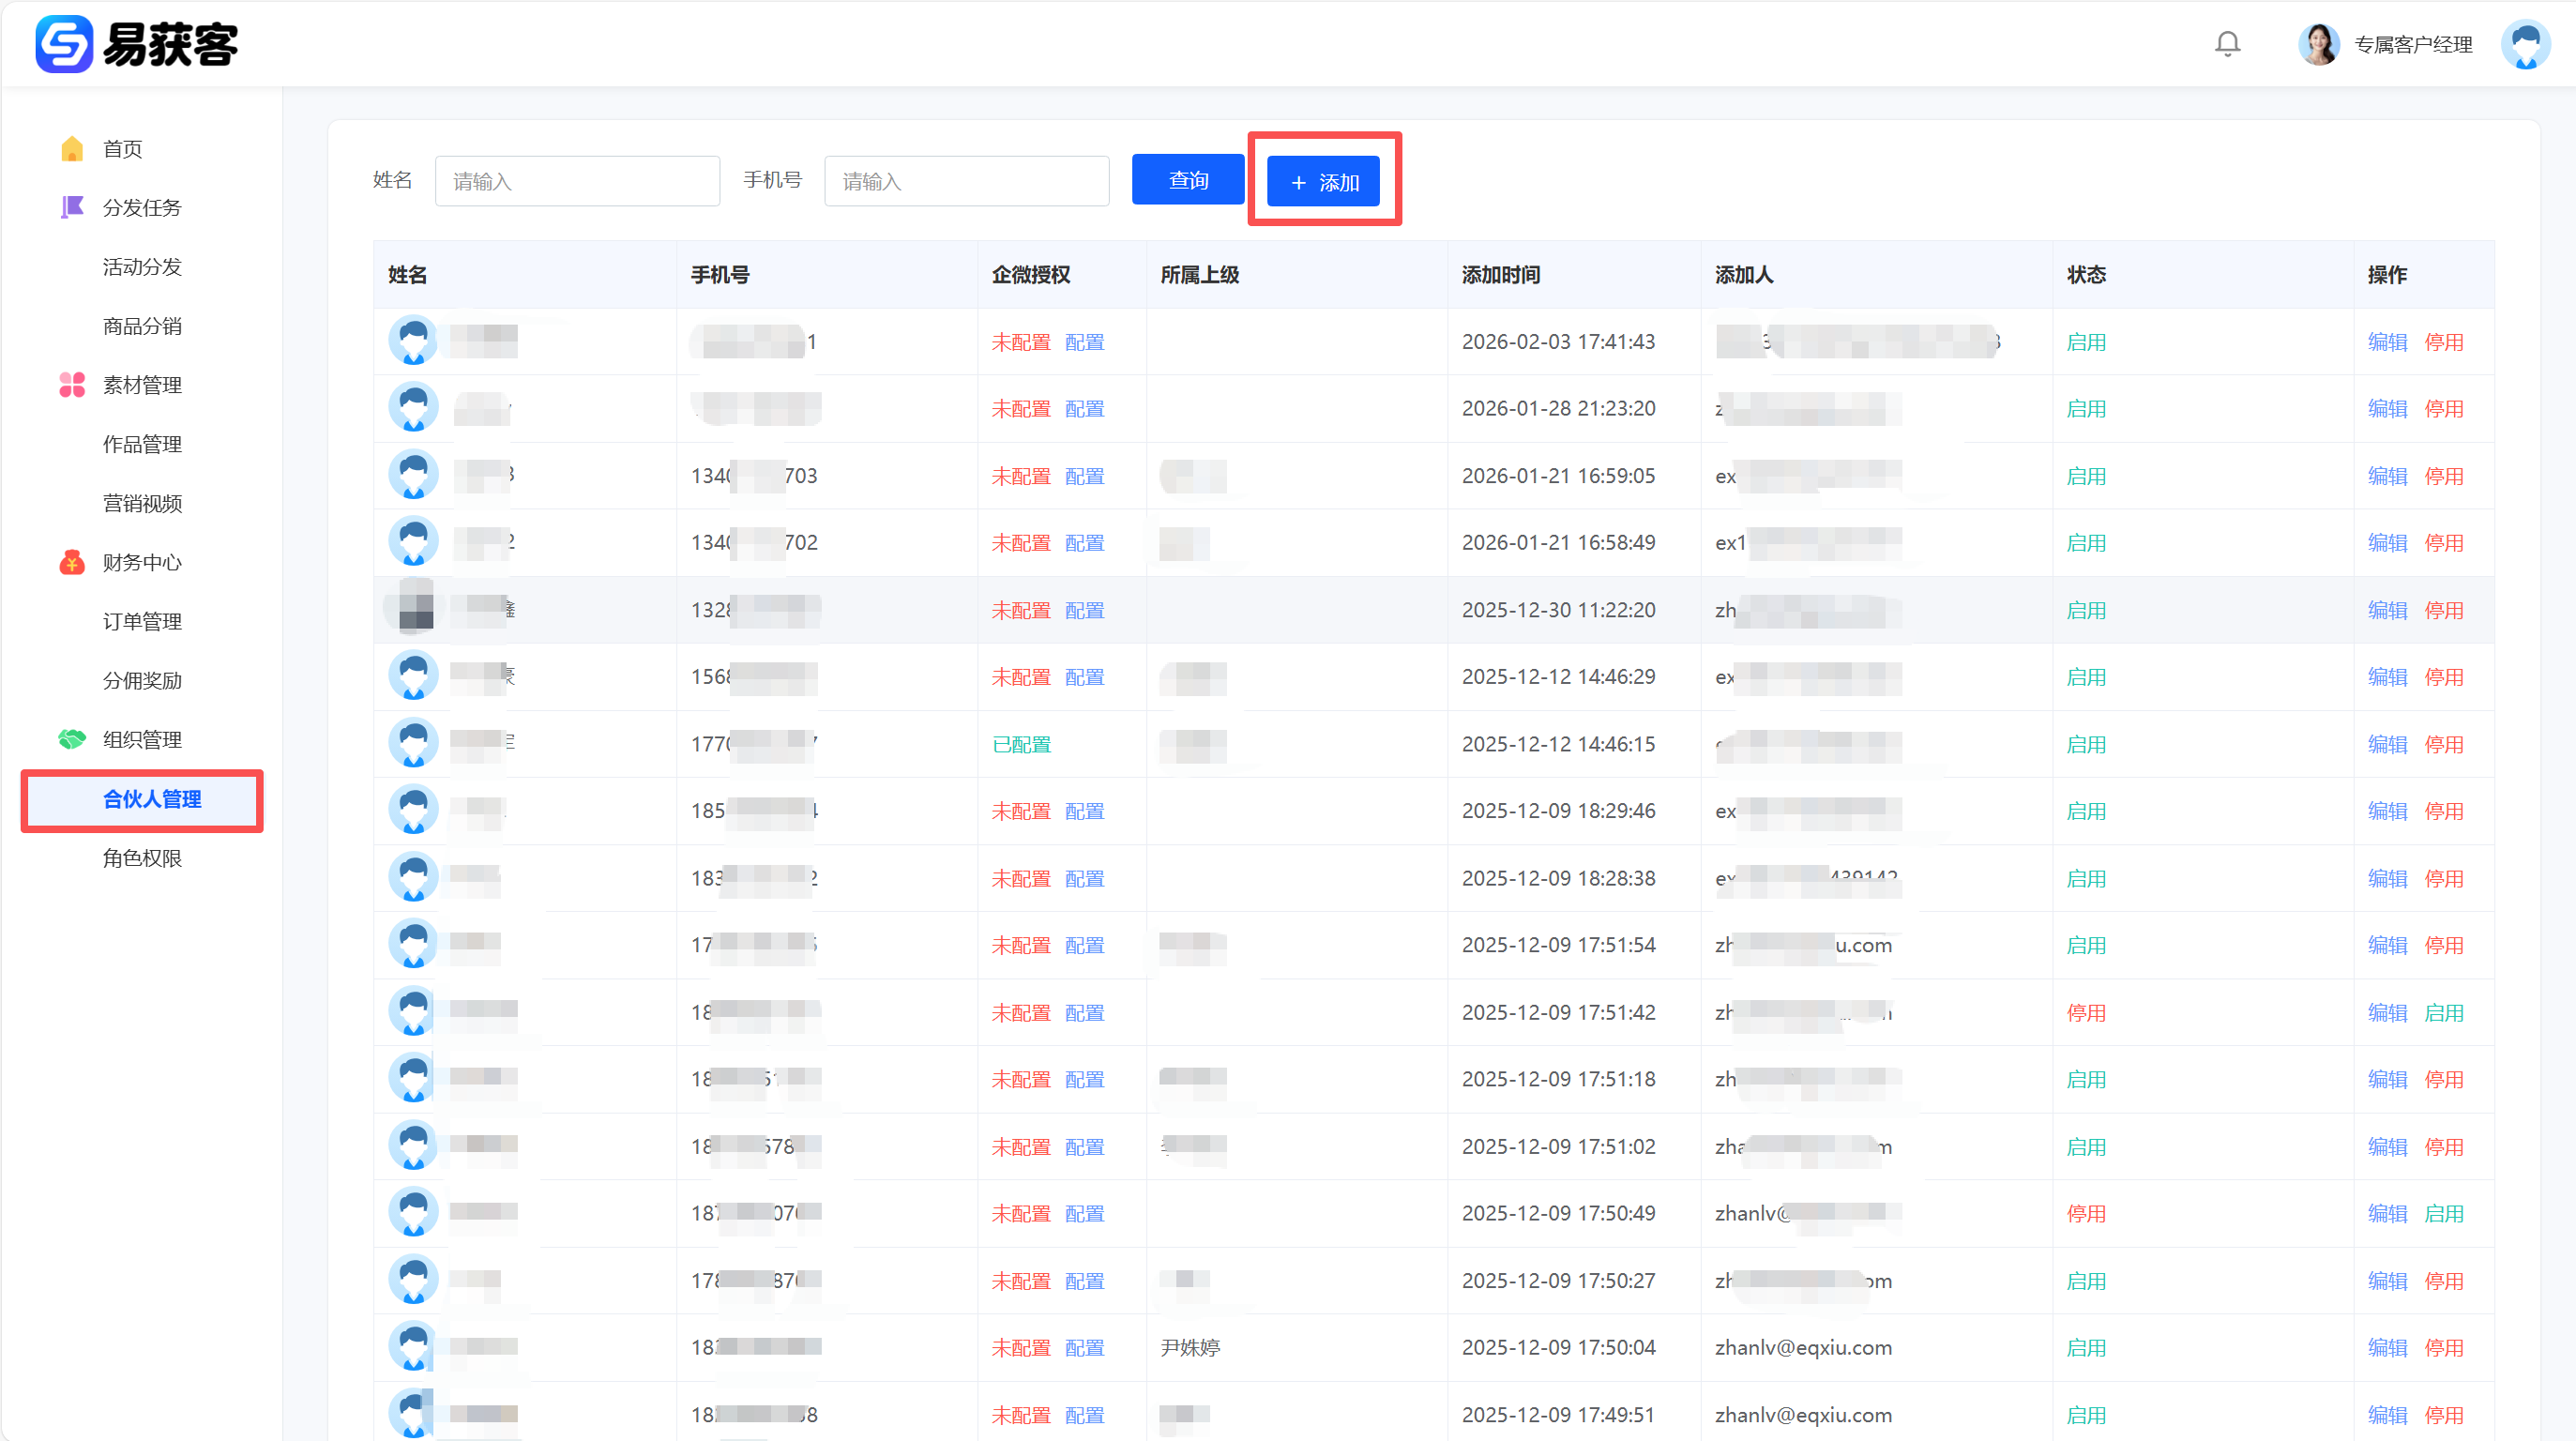Enable partner added 2025-12-09 17:51:42 via 启用
This screenshot has width=2576, height=1441.
(x=2443, y=1013)
